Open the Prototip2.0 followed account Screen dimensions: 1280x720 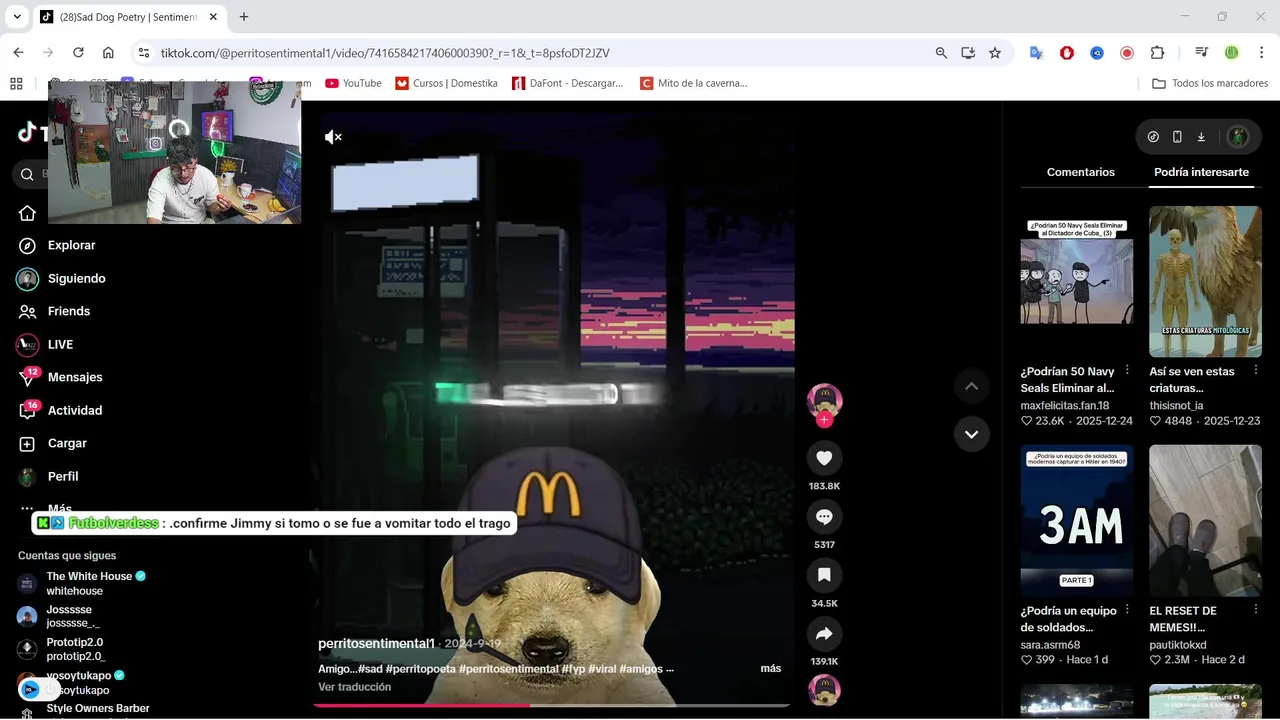pos(76,649)
